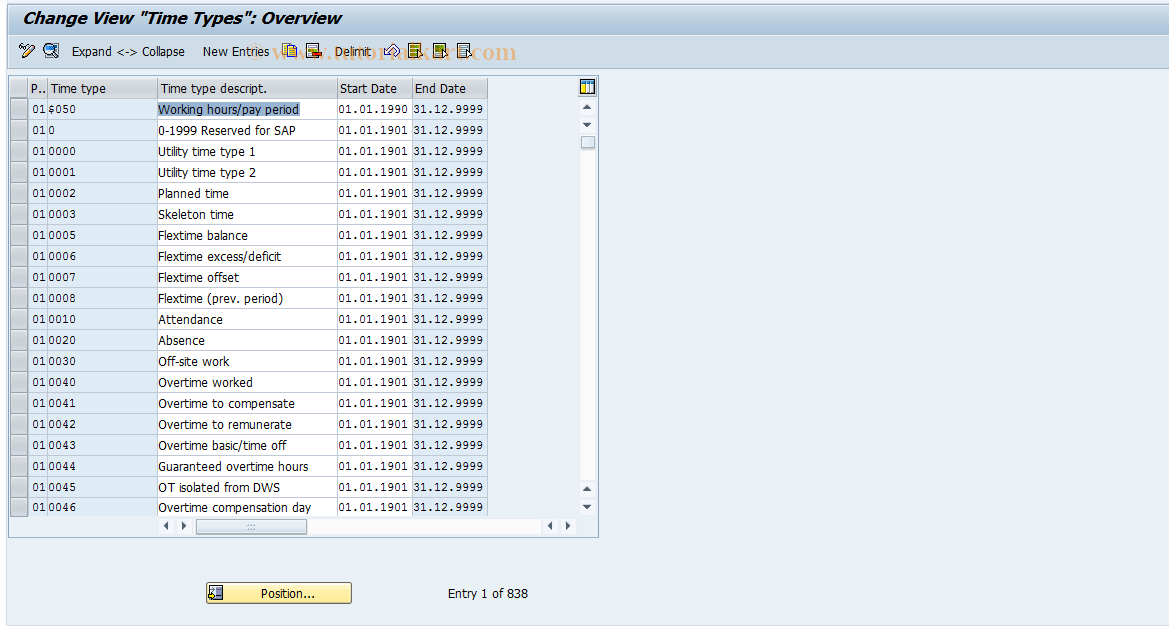The image size is (1169, 626).
Task: Click the Working hours/pay period description field
Action: click(x=247, y=109)
